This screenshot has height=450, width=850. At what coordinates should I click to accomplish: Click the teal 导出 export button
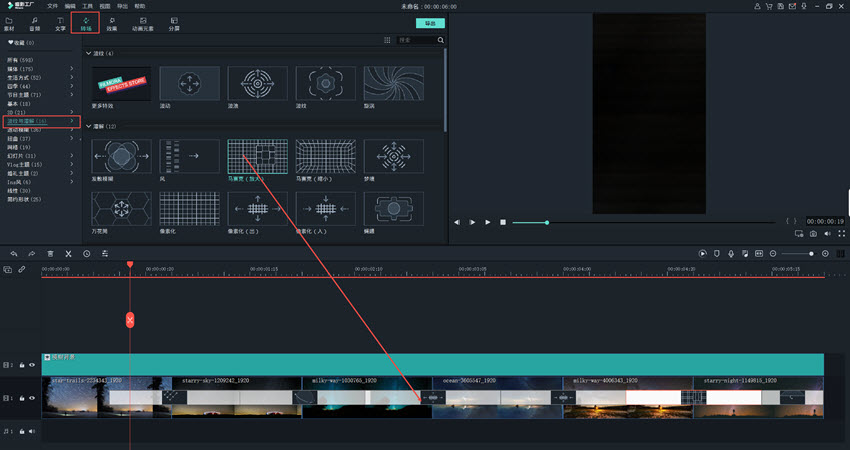coord(431,22)
